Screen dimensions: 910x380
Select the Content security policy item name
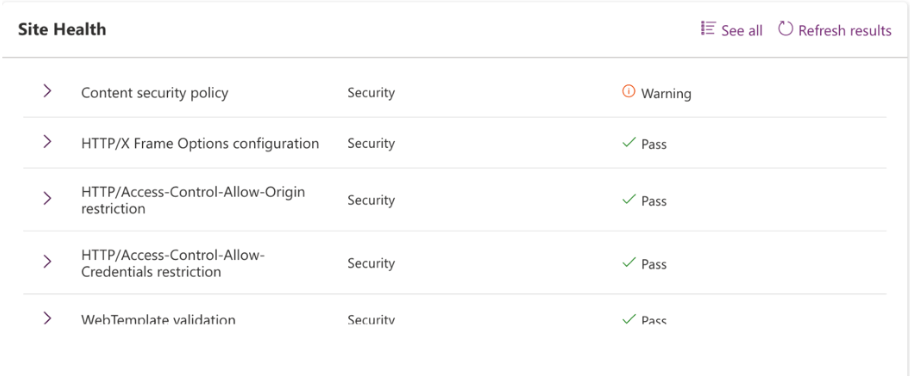coord(154,93)
